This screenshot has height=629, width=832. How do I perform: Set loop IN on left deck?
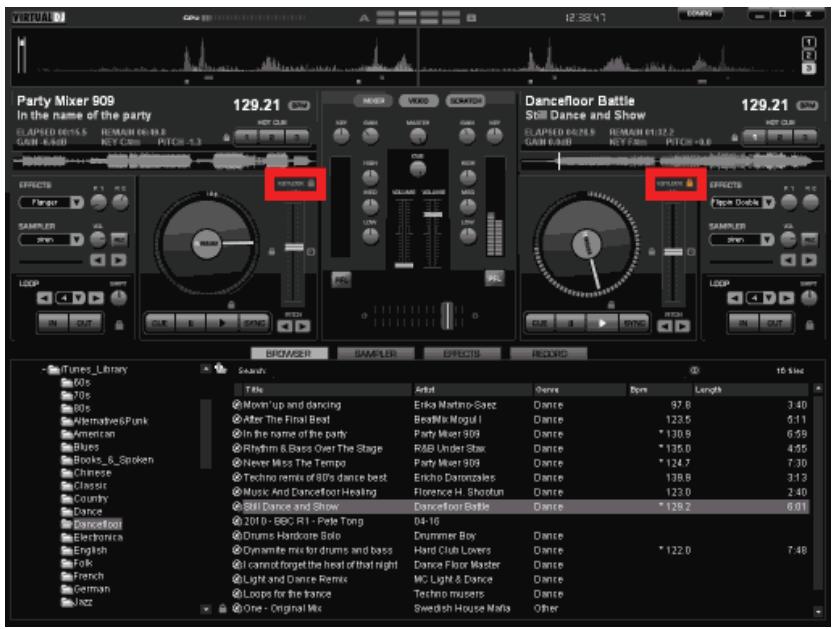click(53, 323)
